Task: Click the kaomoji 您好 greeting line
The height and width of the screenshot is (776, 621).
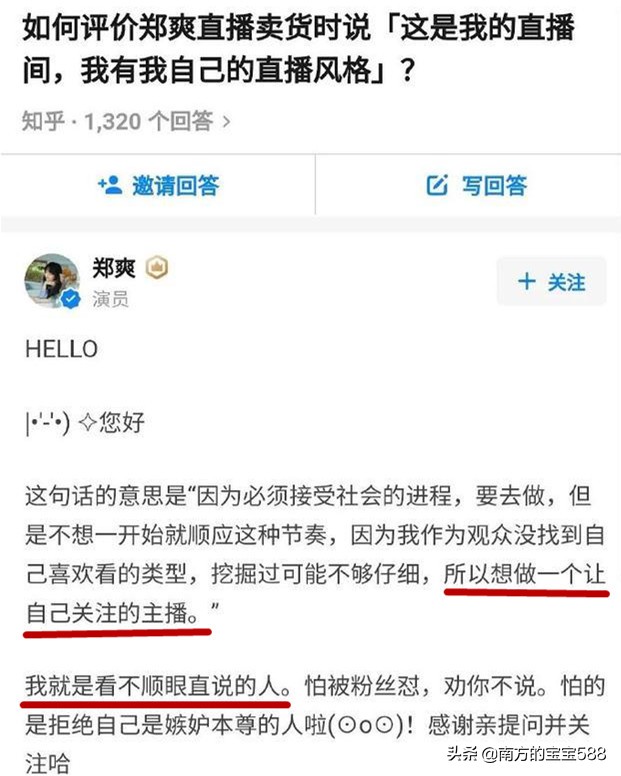Action: tap(85, 423)
